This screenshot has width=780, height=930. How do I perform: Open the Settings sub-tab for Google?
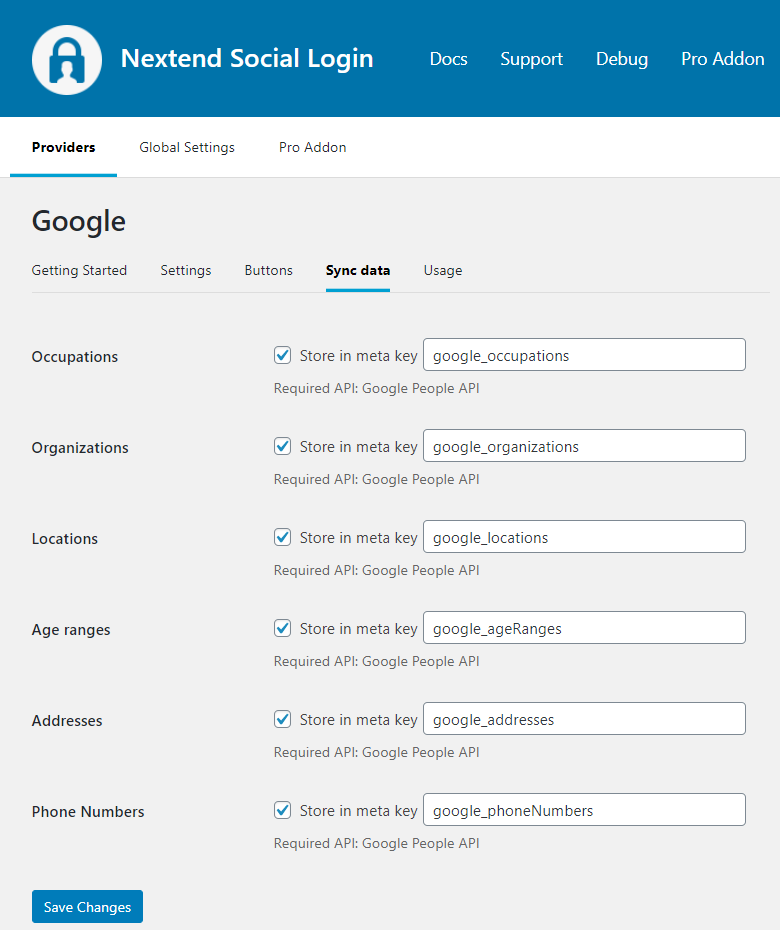(x=186, y=270)
